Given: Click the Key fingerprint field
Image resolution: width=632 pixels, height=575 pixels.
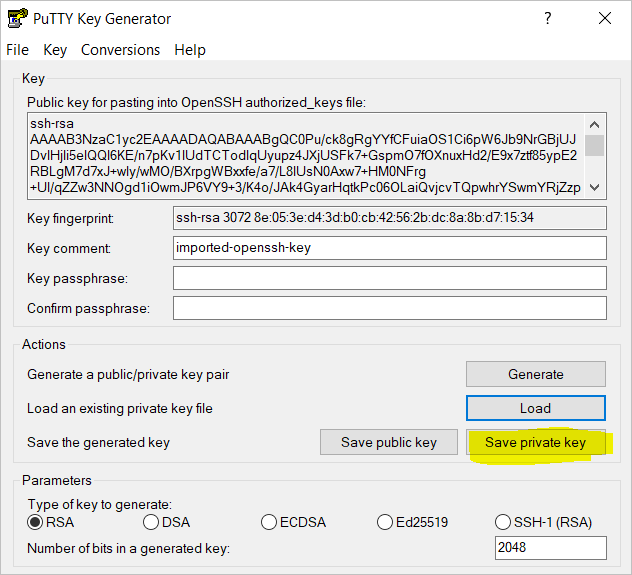Looking at the screenshot, I should click(390, 218).
